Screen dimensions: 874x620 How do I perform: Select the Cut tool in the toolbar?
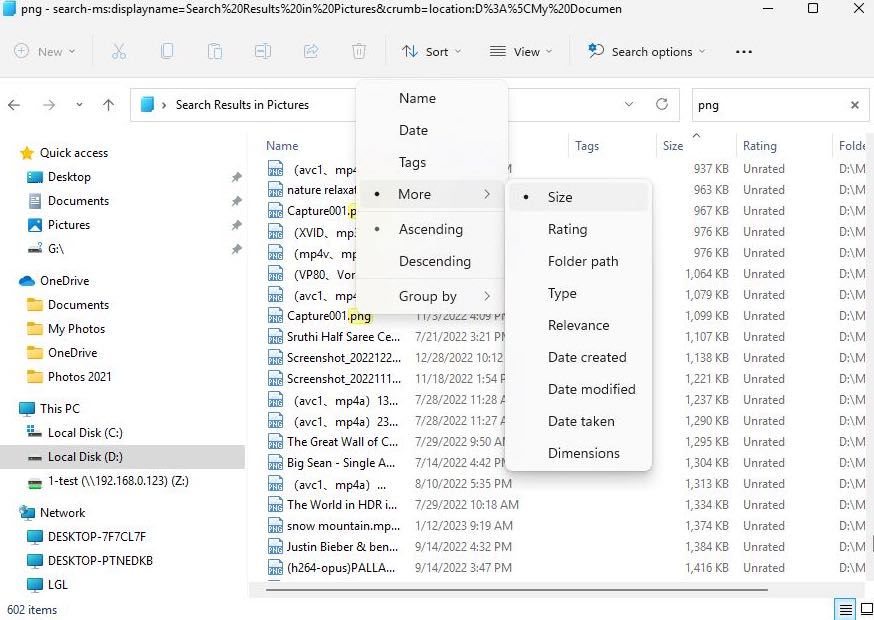coord(118,50)
